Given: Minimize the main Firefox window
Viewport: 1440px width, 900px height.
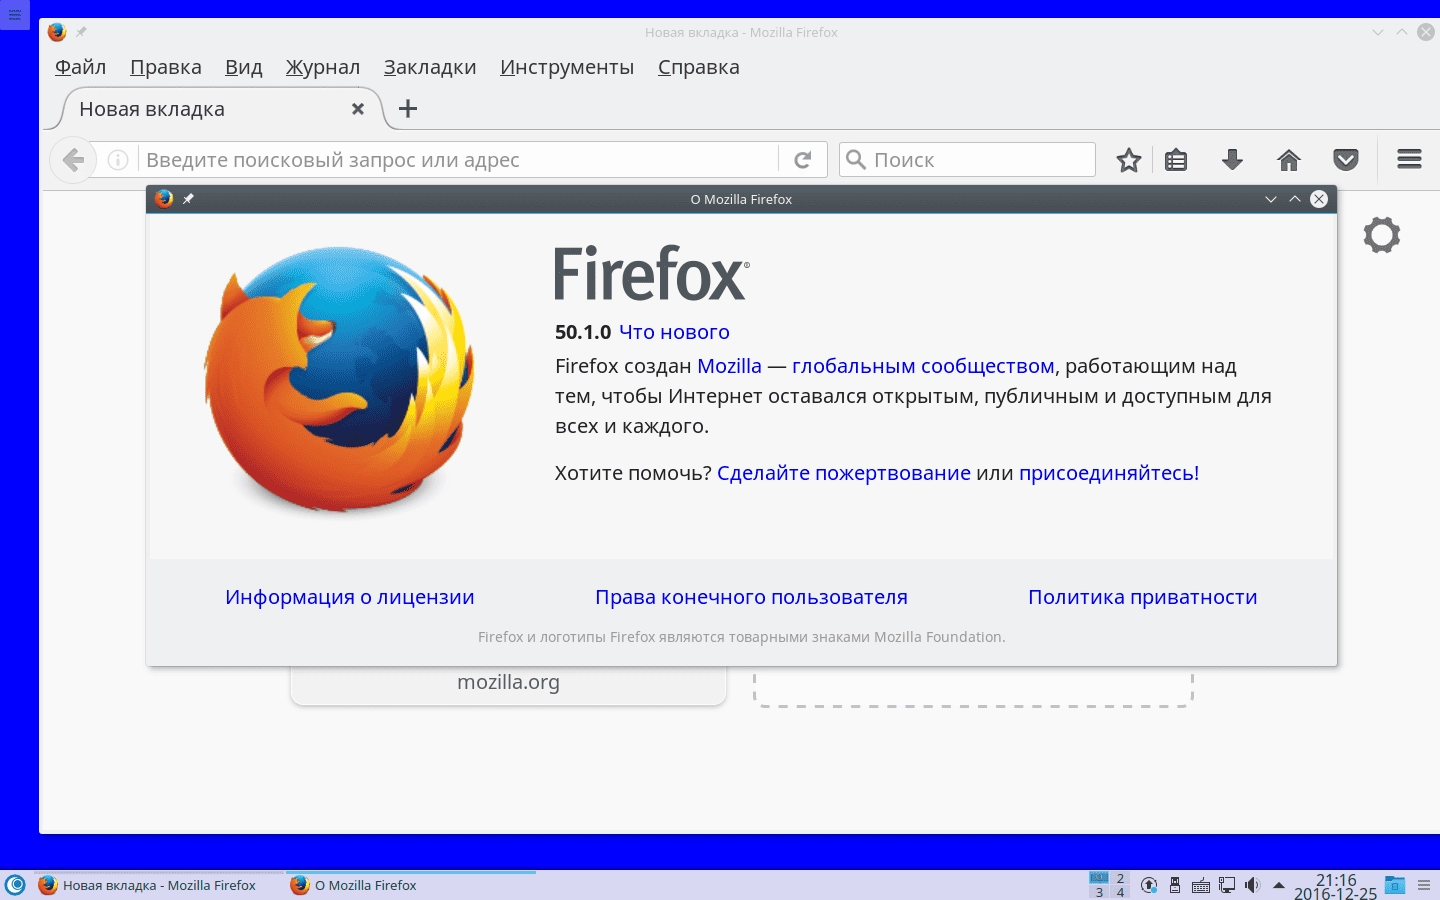Looking at the screenshot, I should coord(1378,32).
